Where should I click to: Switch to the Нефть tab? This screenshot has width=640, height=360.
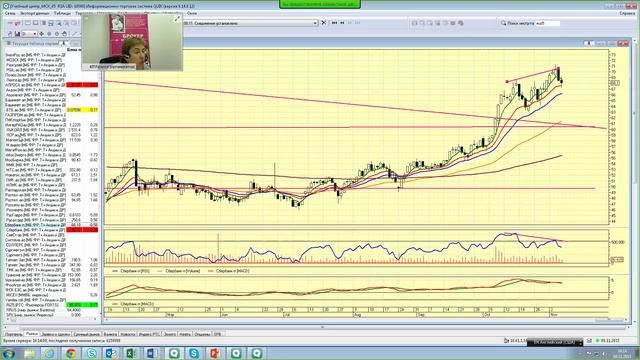(185, 334)
